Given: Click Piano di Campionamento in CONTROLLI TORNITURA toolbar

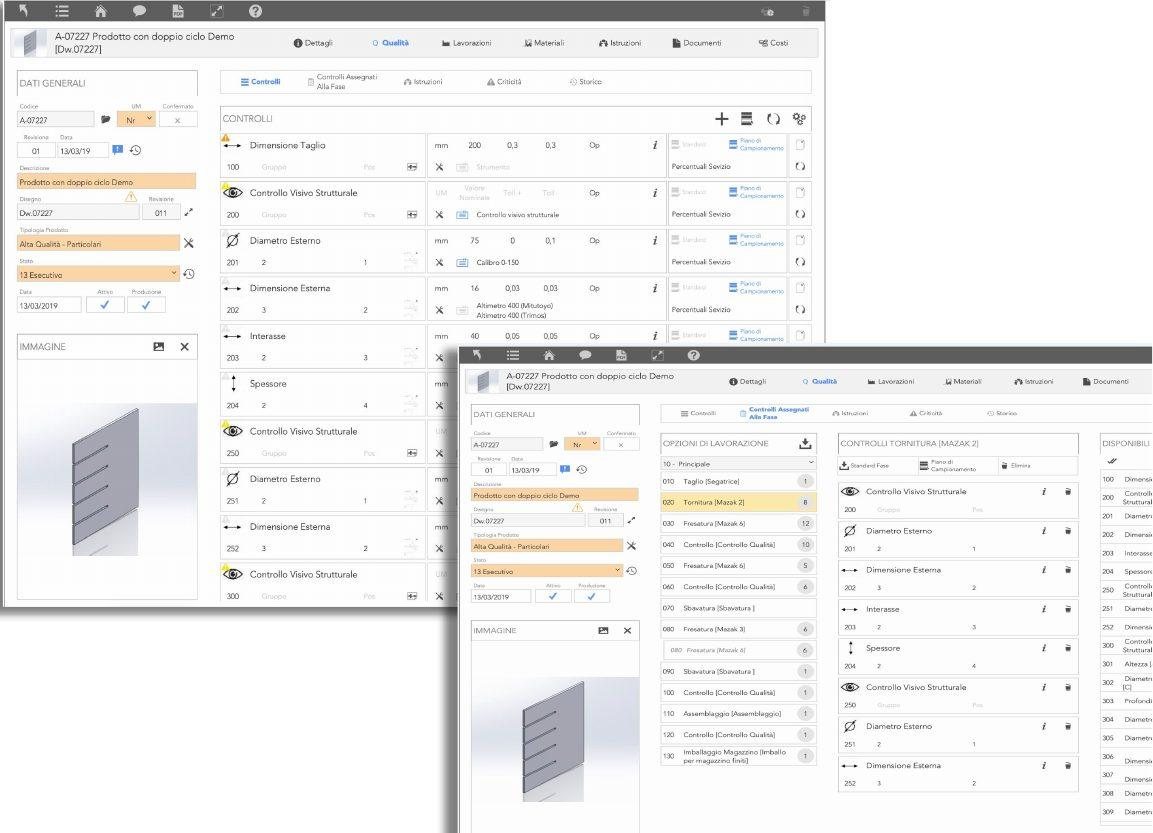Looking at the screenshot, I should click(x=947, y=465).
